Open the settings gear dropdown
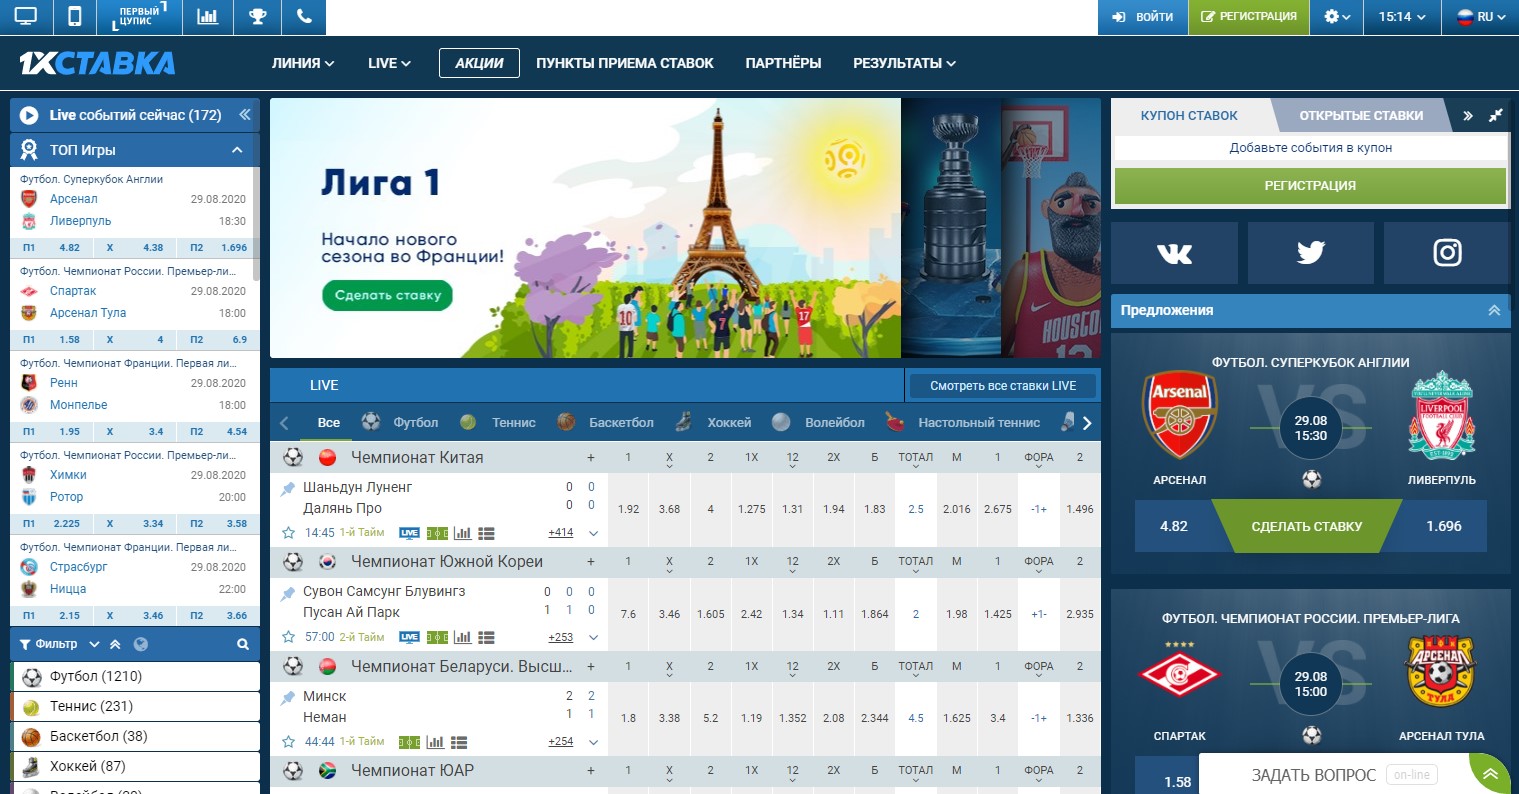This screenshot has width=1519, height=794. pyautogui.click(x=1337, y=17)
